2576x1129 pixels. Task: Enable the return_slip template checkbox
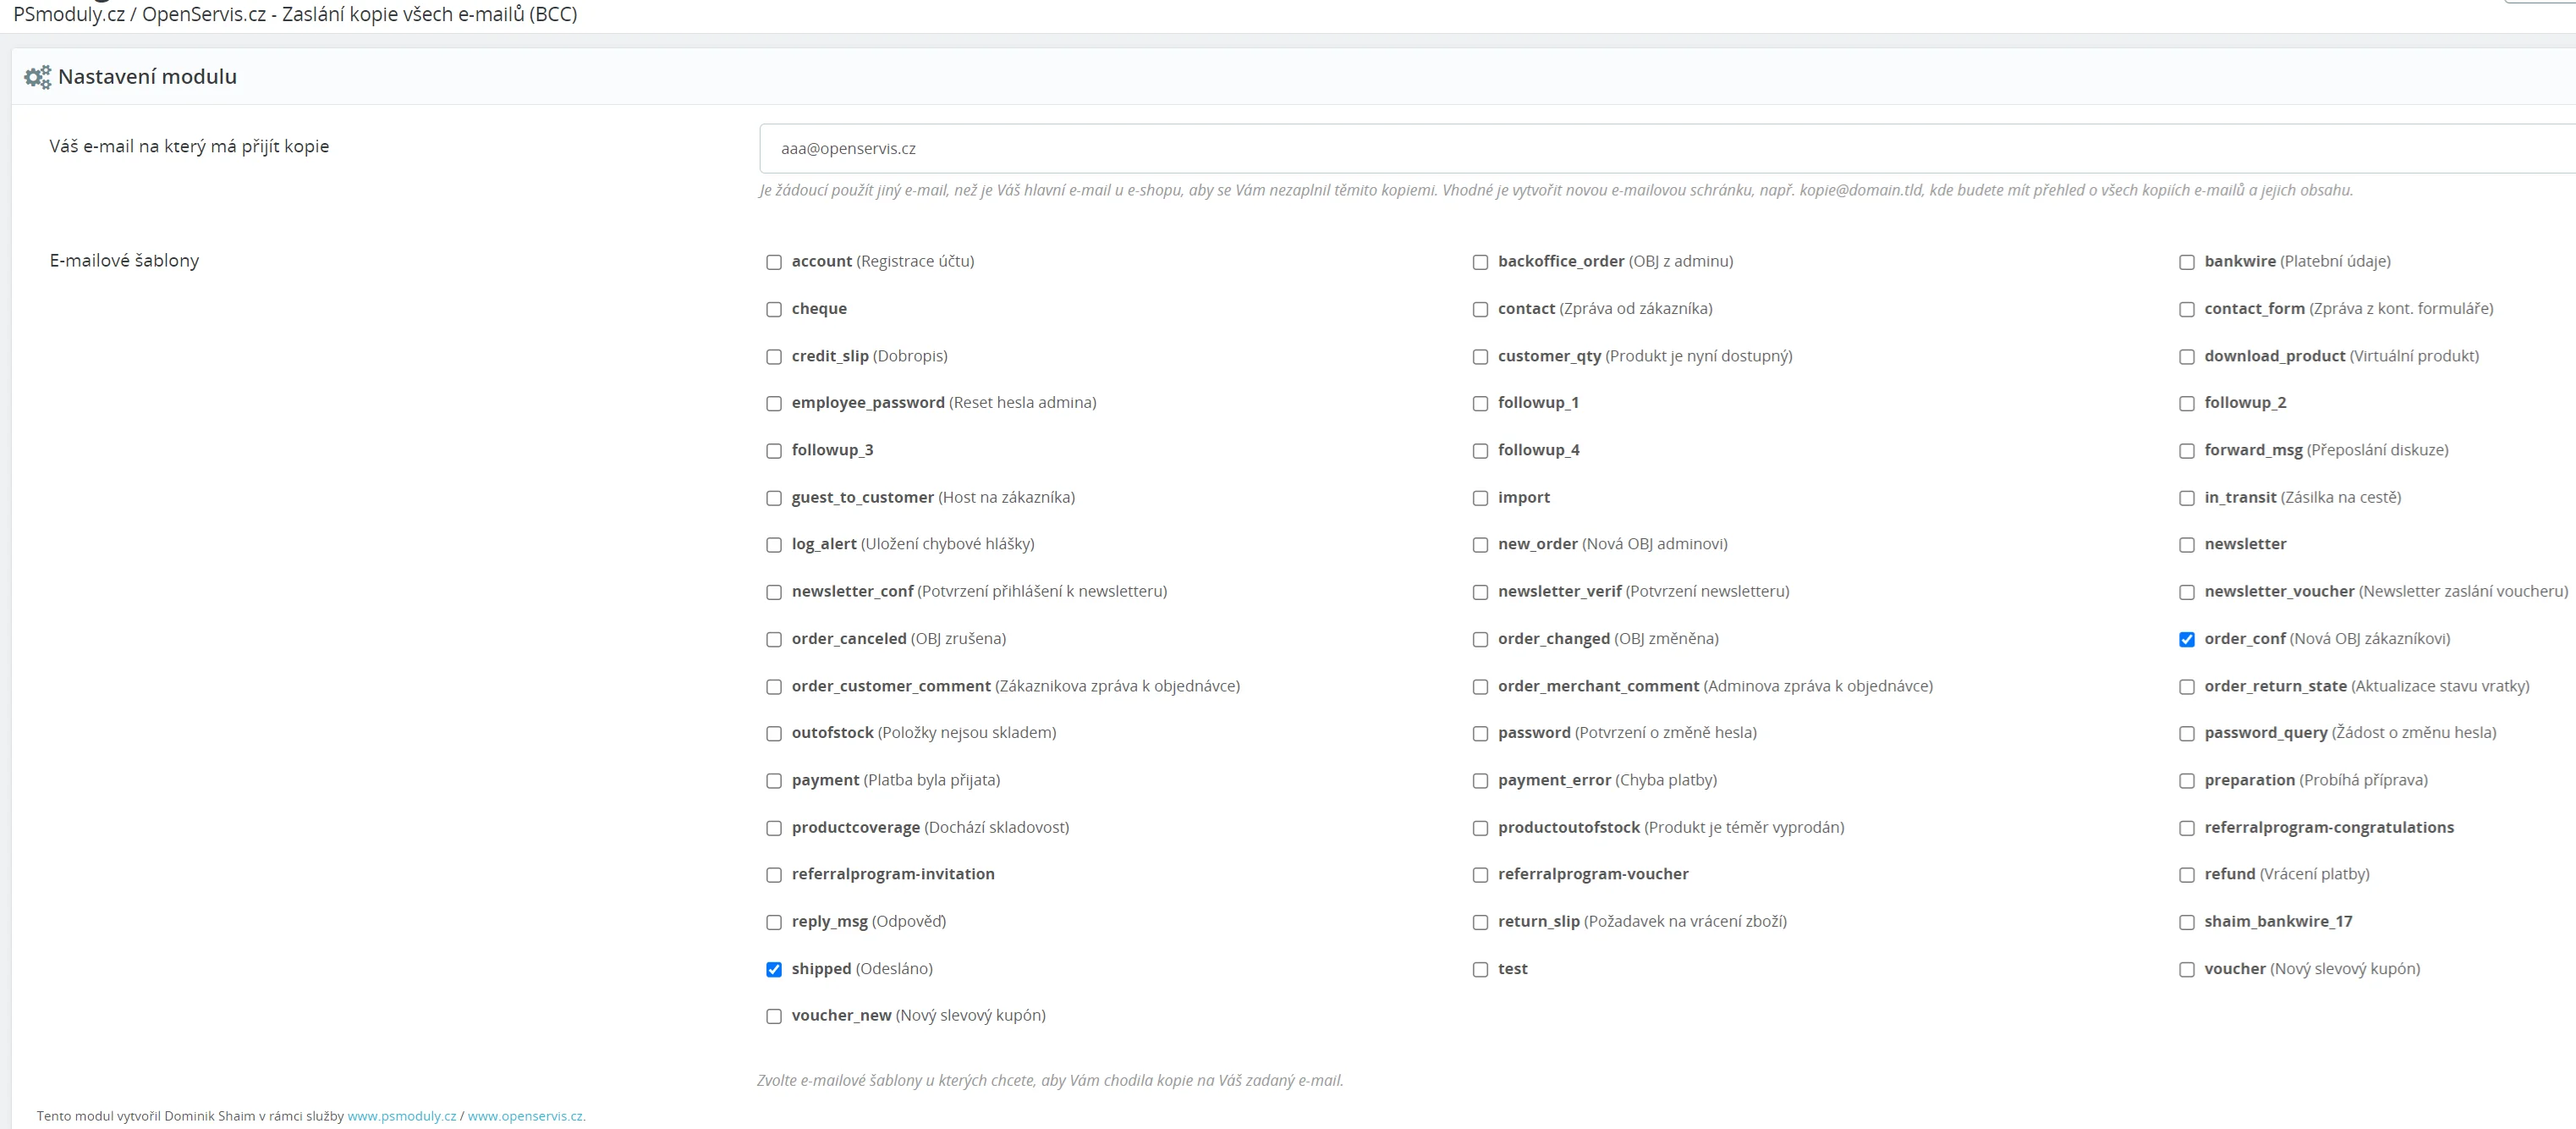(x=1480, y=922)
